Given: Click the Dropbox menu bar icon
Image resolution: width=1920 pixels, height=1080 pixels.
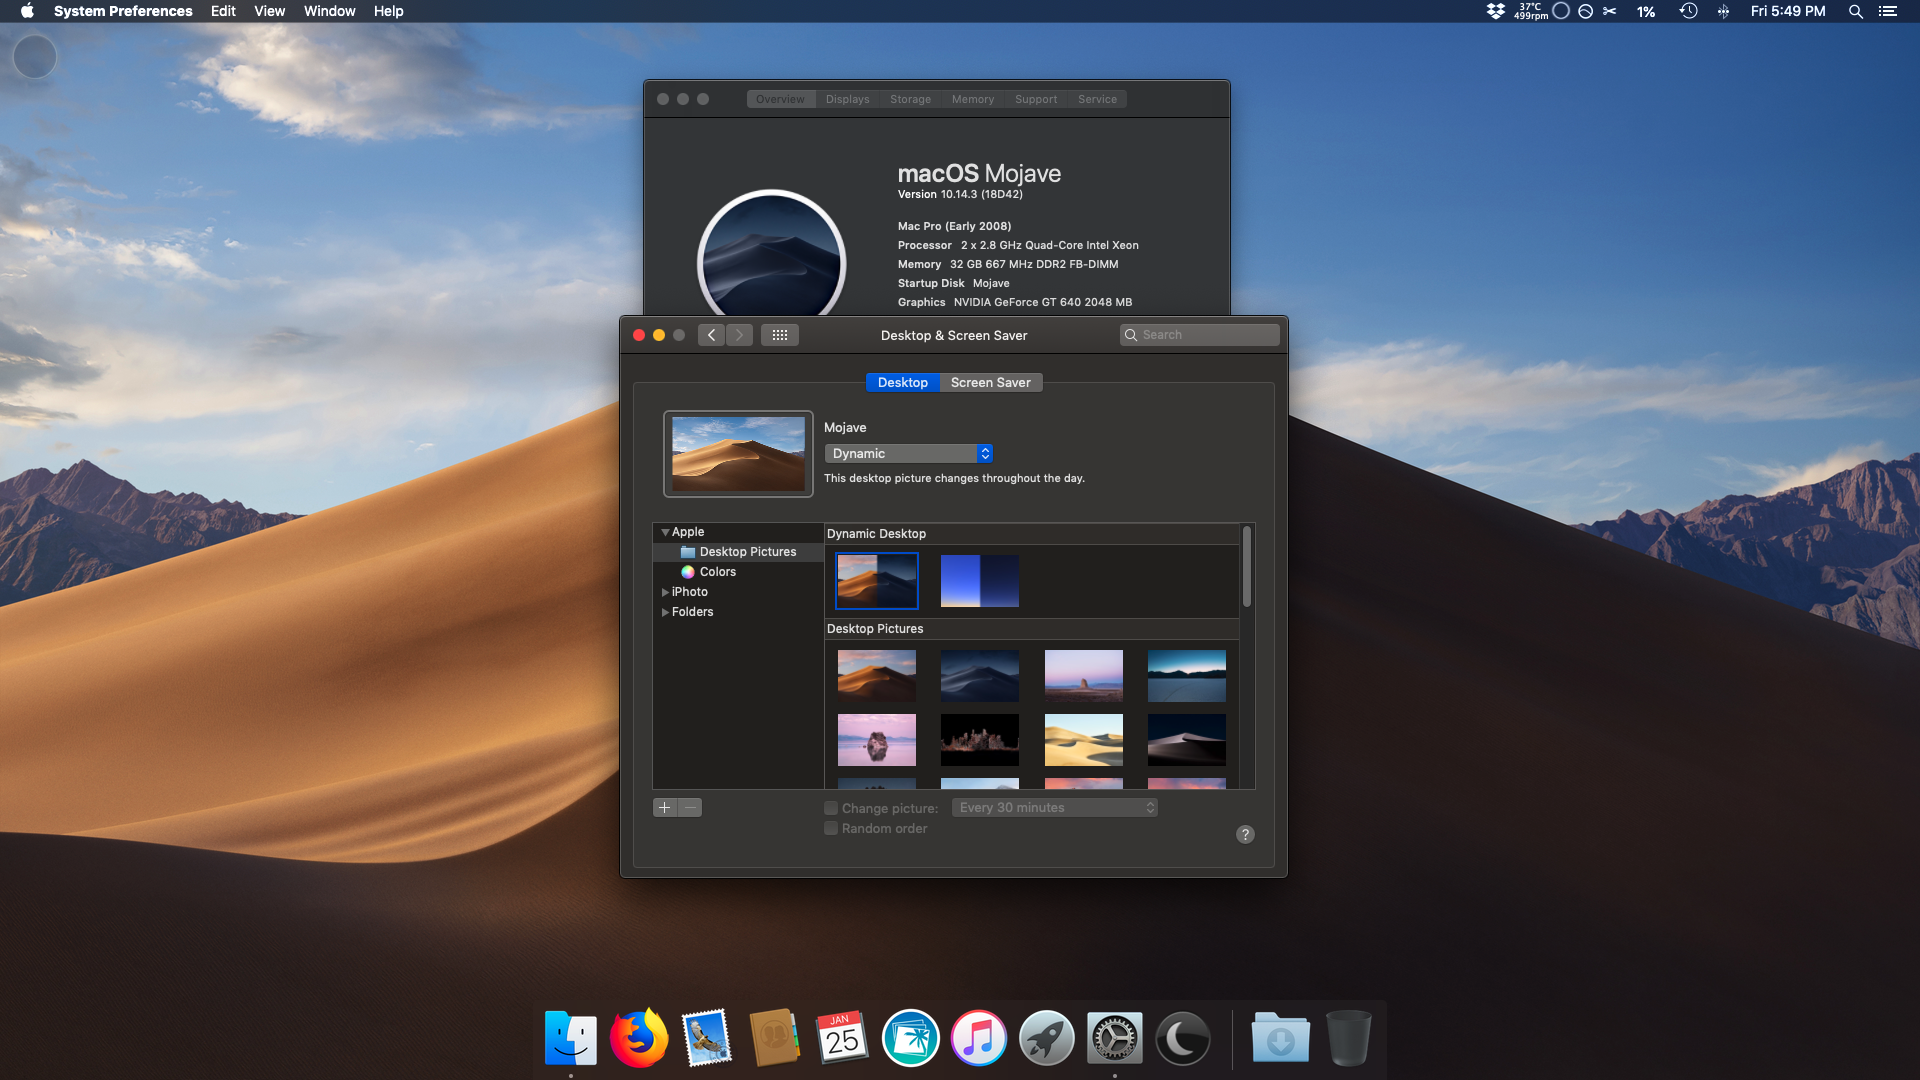Looking at the screenshot, I should [x=1495, y=11].
